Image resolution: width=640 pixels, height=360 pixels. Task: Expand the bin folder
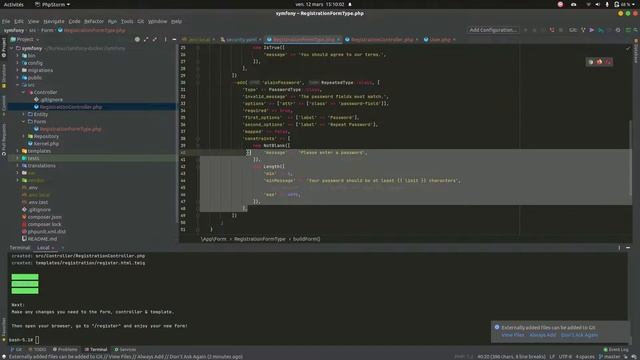(x=18, y=56)
